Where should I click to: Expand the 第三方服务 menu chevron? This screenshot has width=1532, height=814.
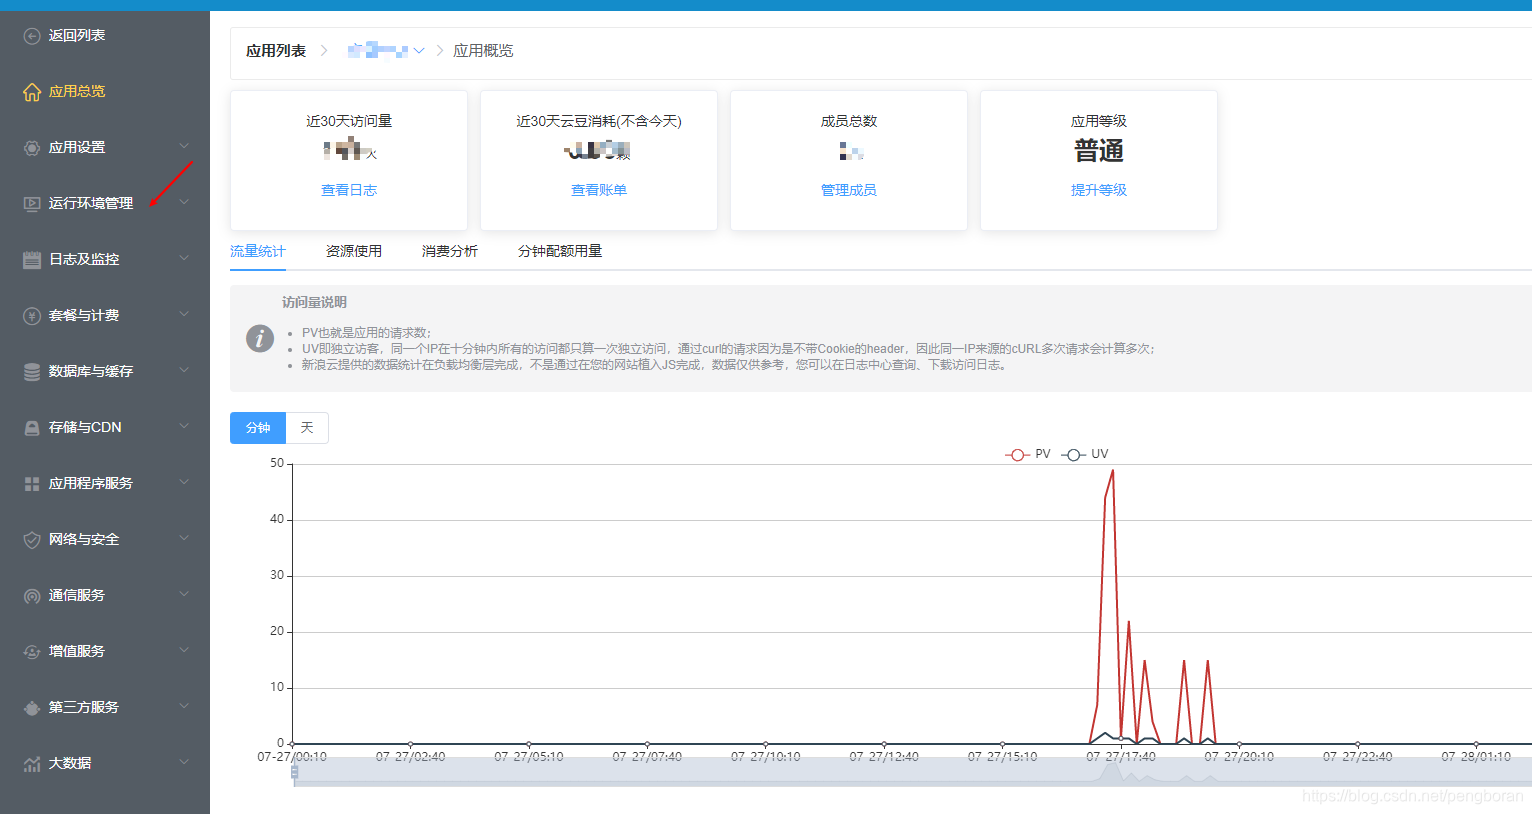tap(184, 706)
